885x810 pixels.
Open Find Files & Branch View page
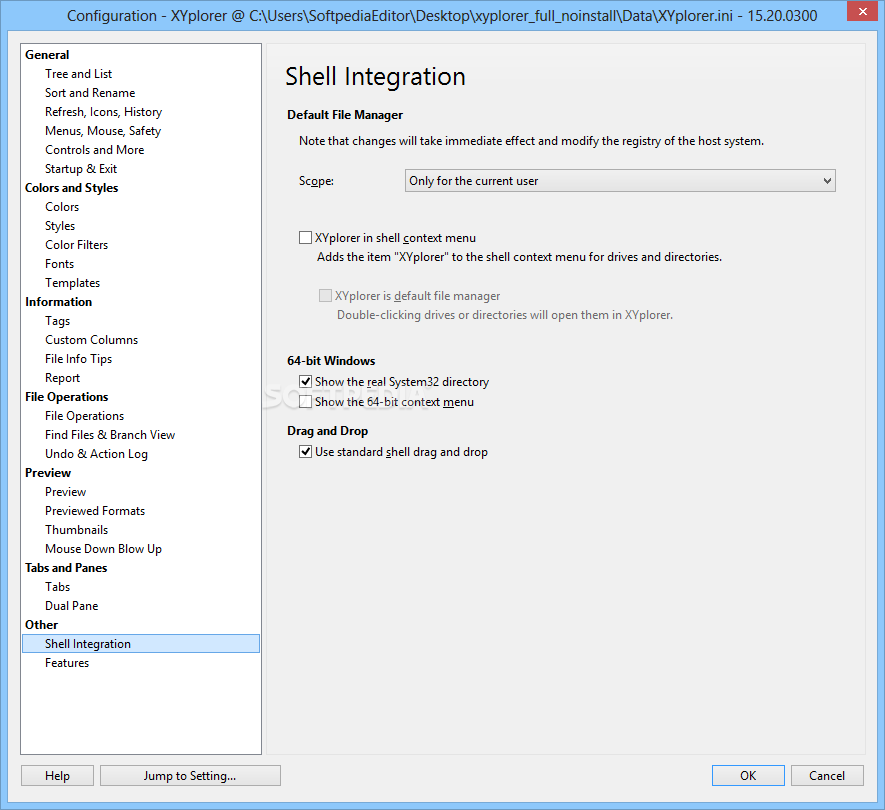point(110,435)
